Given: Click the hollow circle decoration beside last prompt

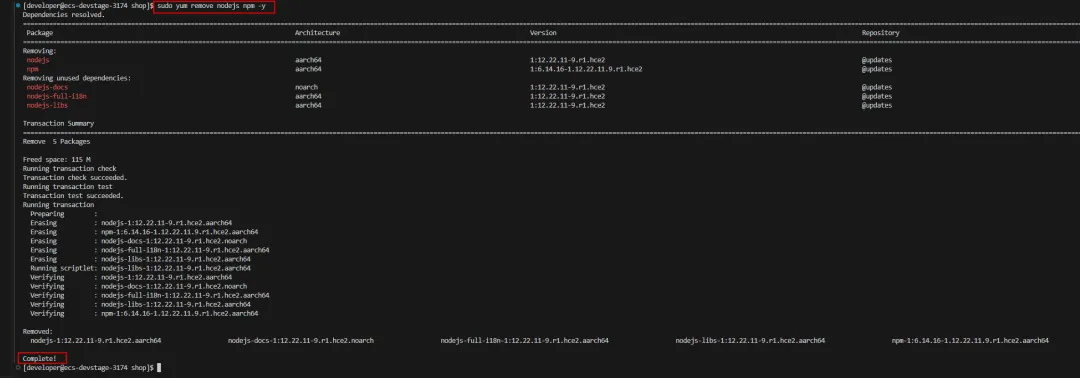Looking at the screenshot, I should click(x=17, y=368).
